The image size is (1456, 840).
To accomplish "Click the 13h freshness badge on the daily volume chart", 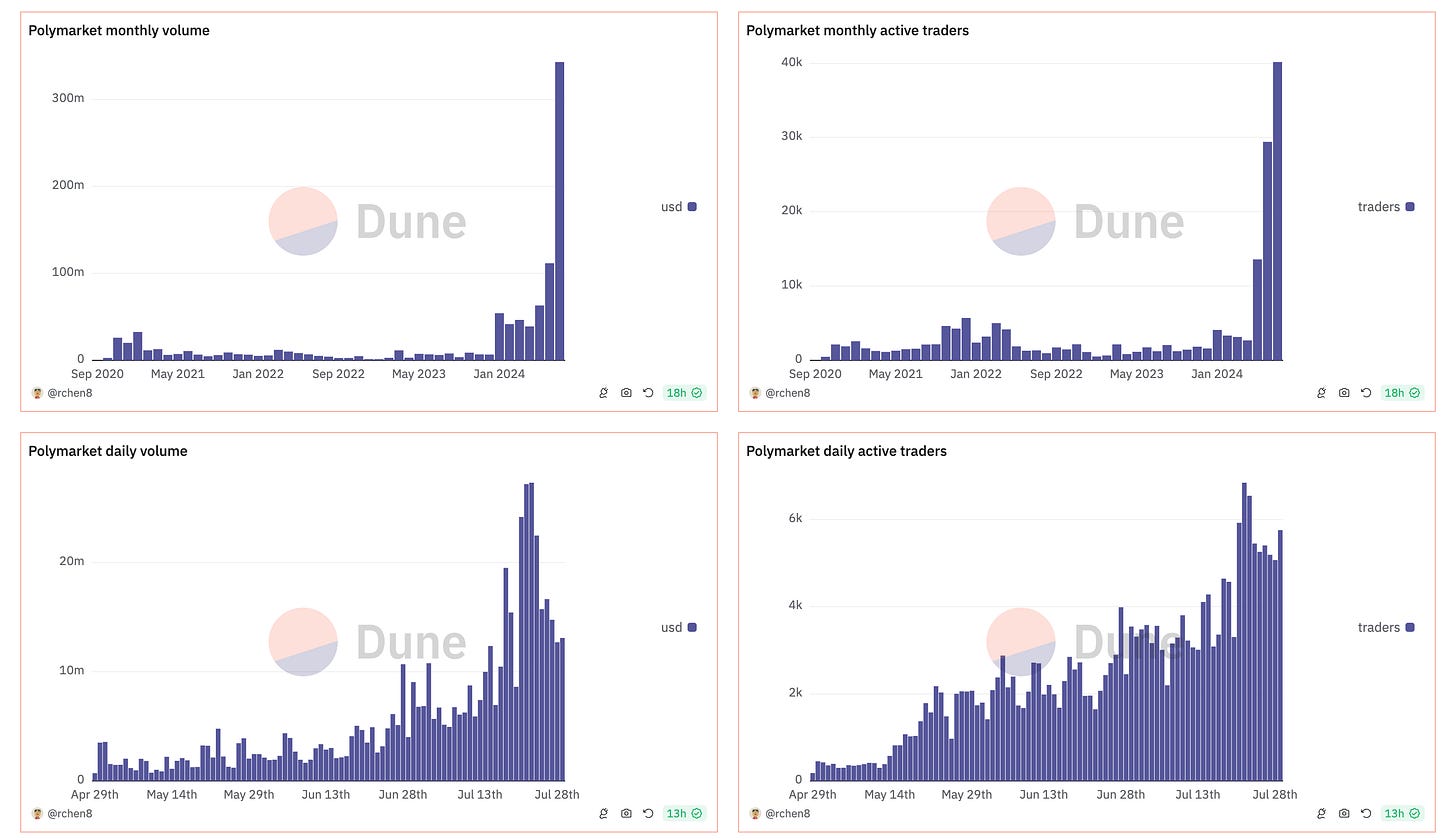I will (684, 813).
